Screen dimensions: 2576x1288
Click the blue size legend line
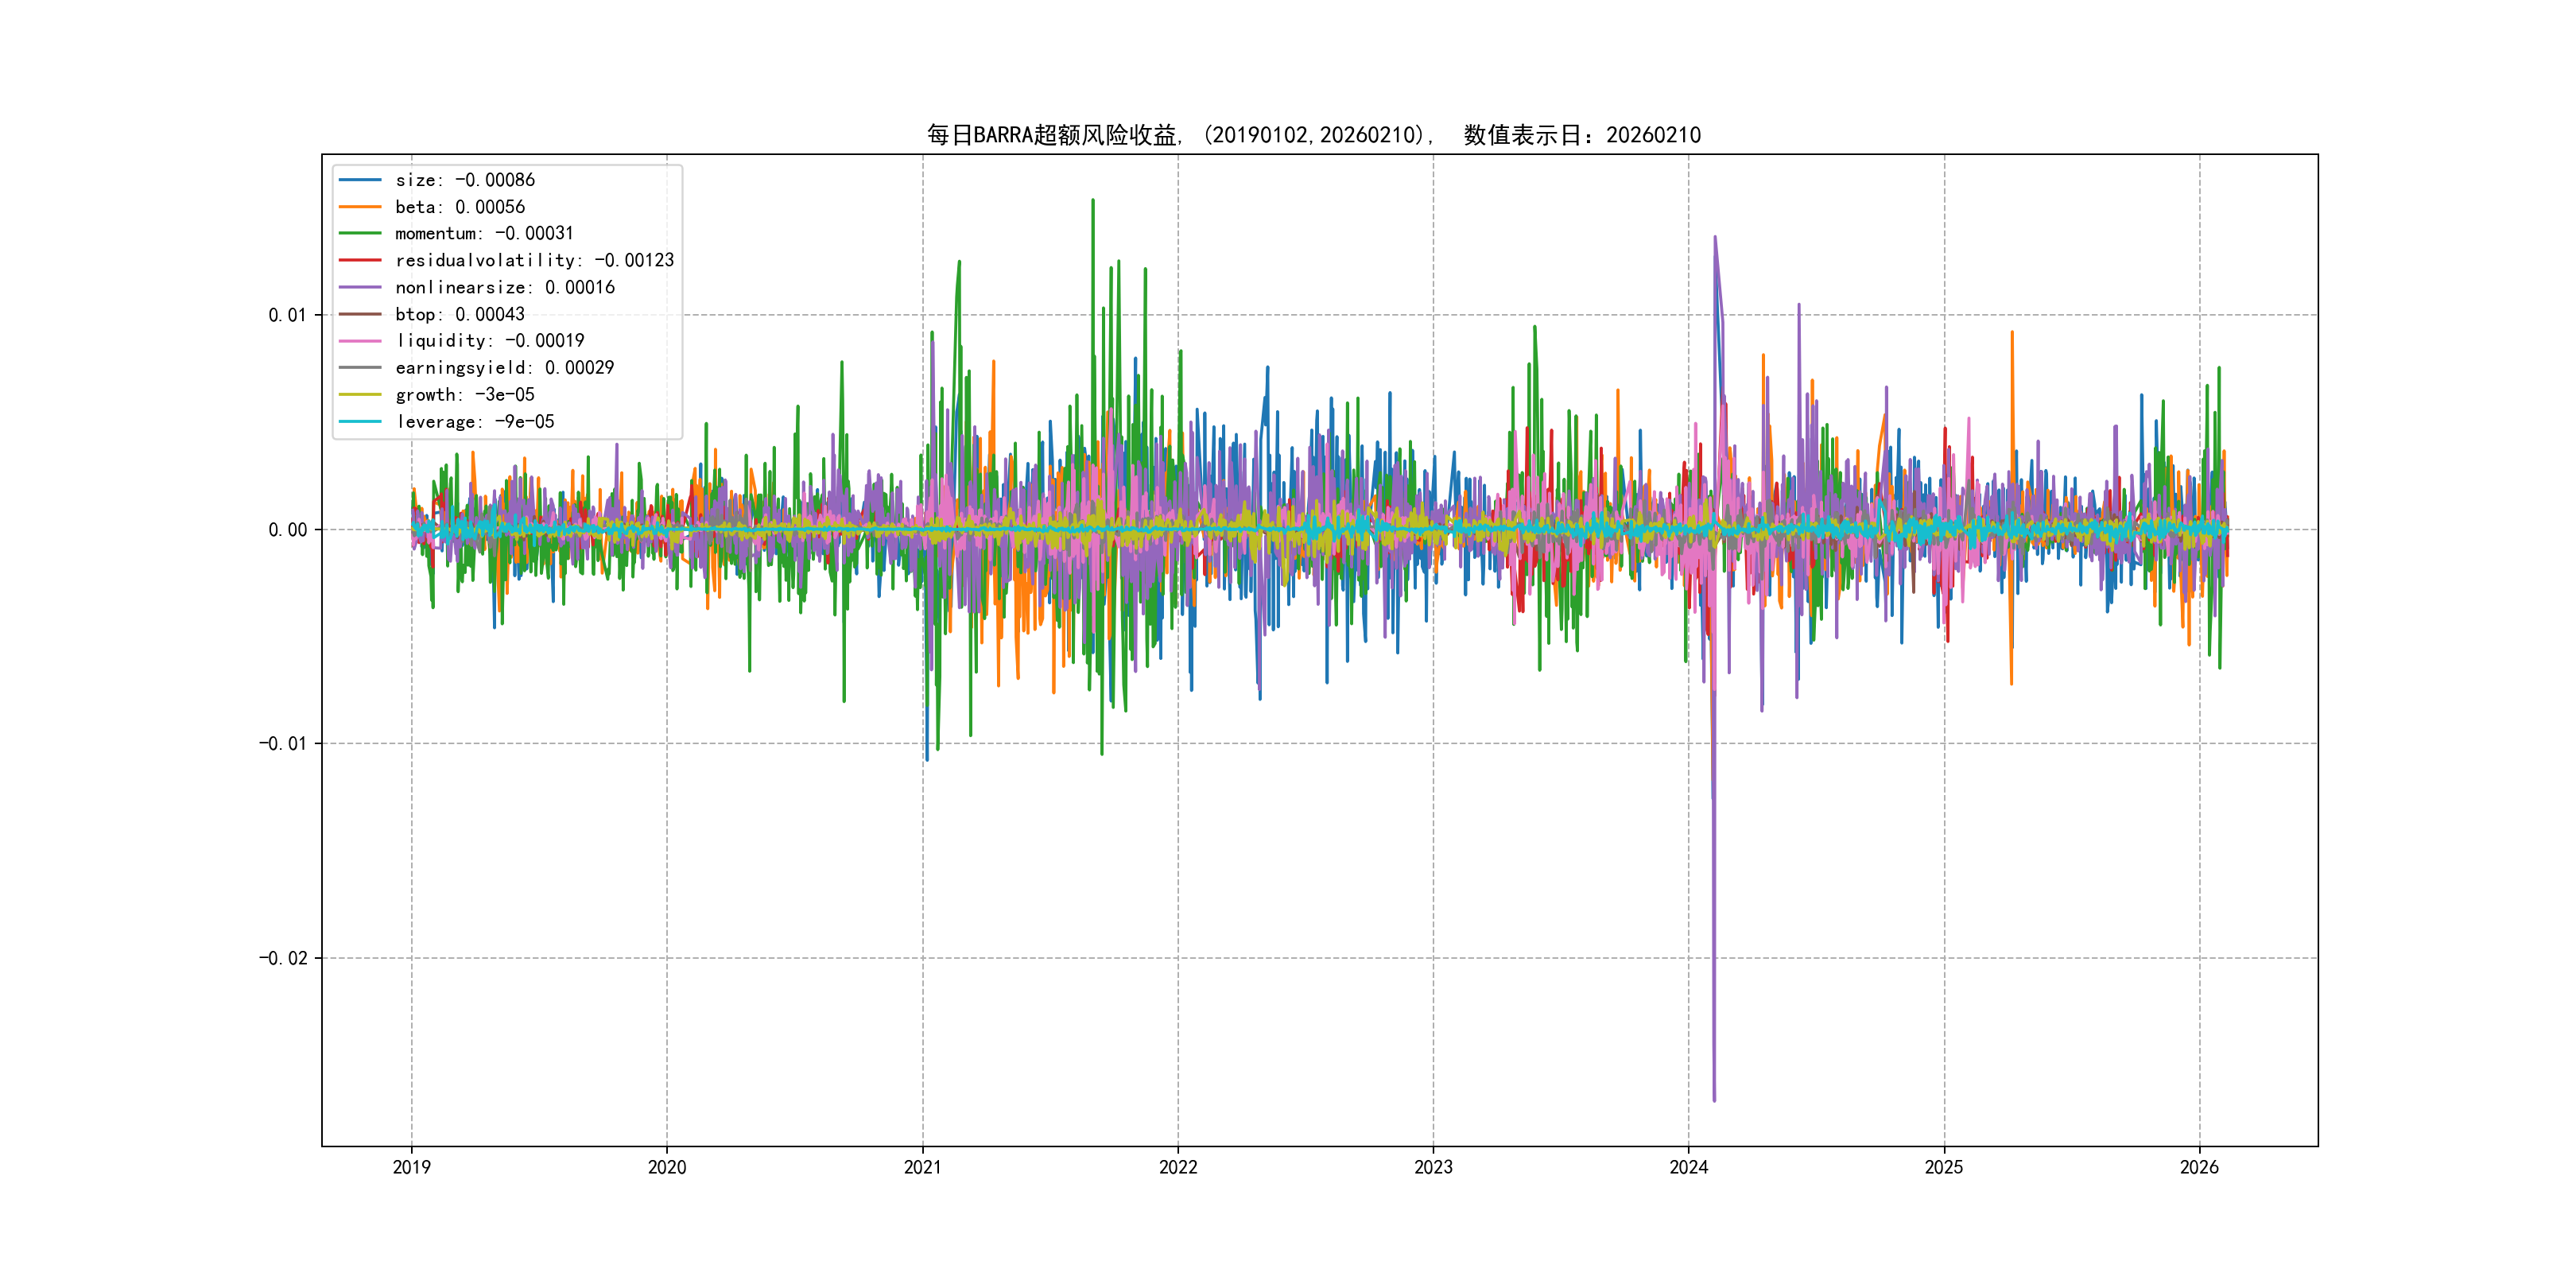tap(360, 180)
